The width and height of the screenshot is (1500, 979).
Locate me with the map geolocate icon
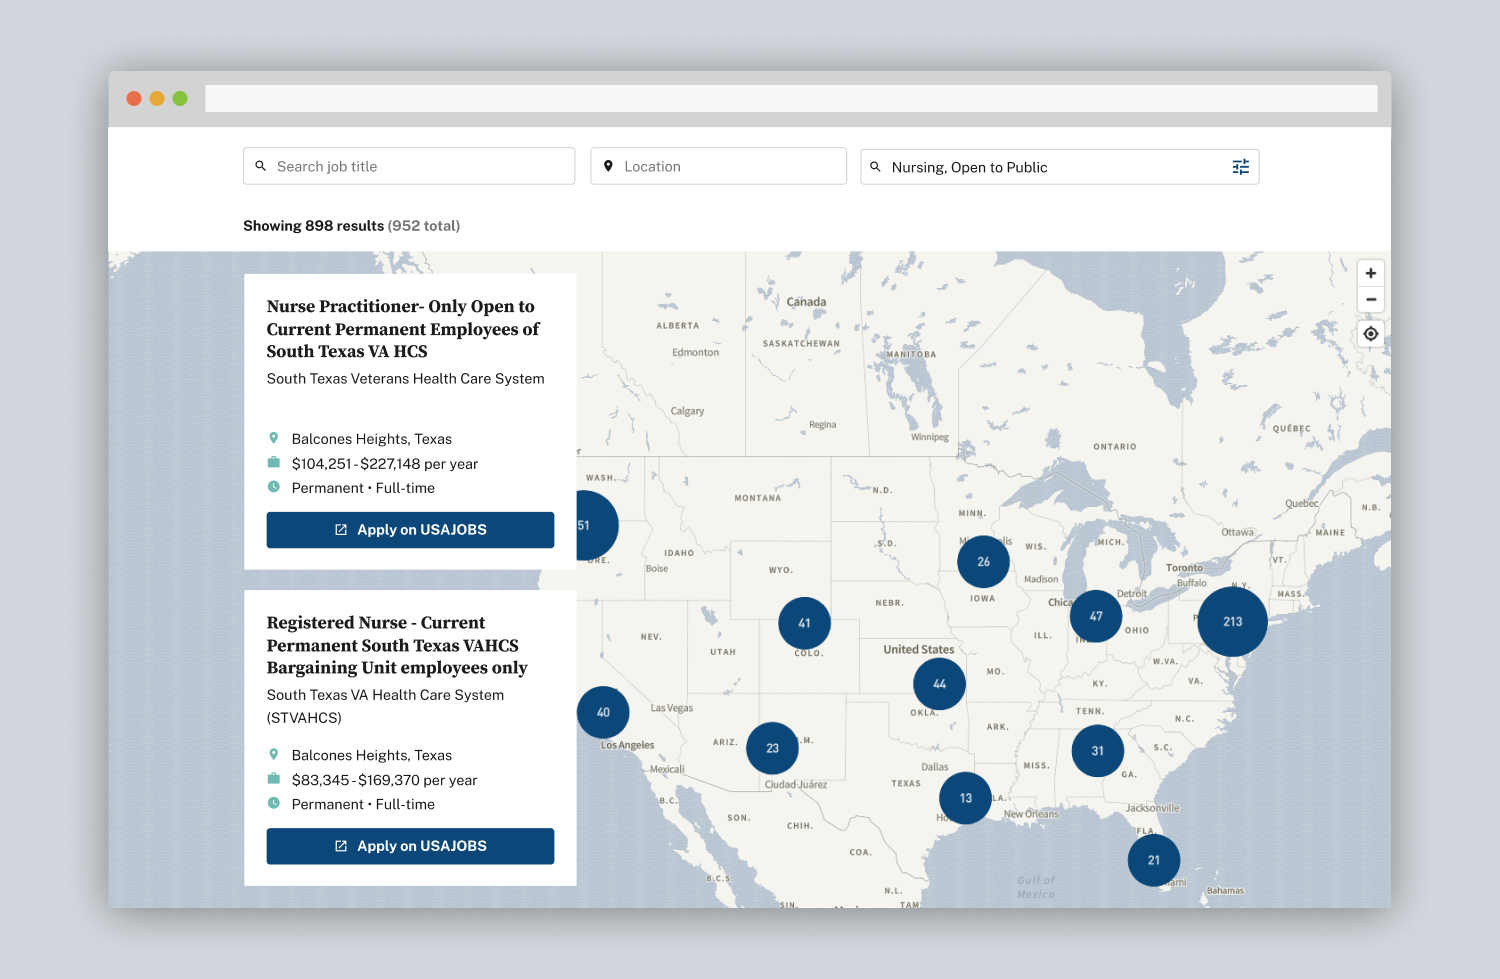coord(1371,334)
